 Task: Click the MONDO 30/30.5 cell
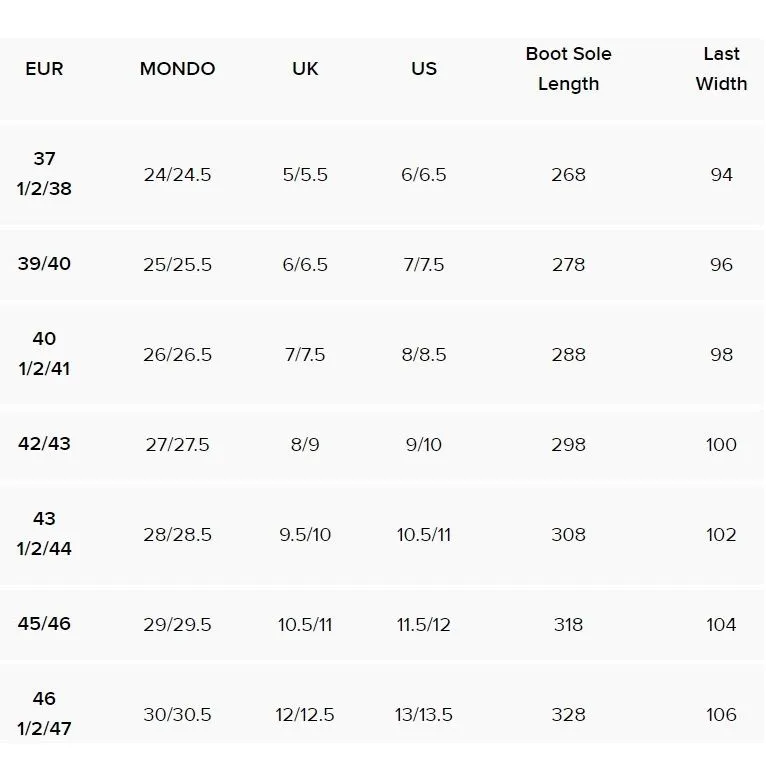(x=177, y=715)
